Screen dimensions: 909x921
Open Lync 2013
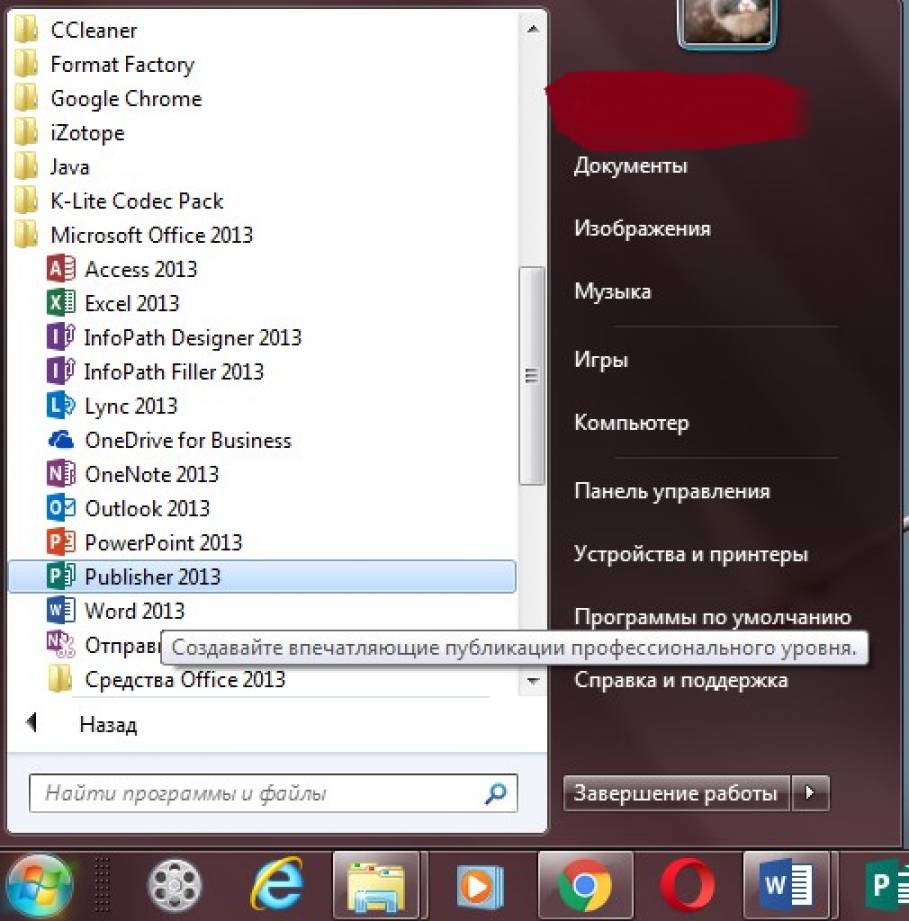pos(130,406)
